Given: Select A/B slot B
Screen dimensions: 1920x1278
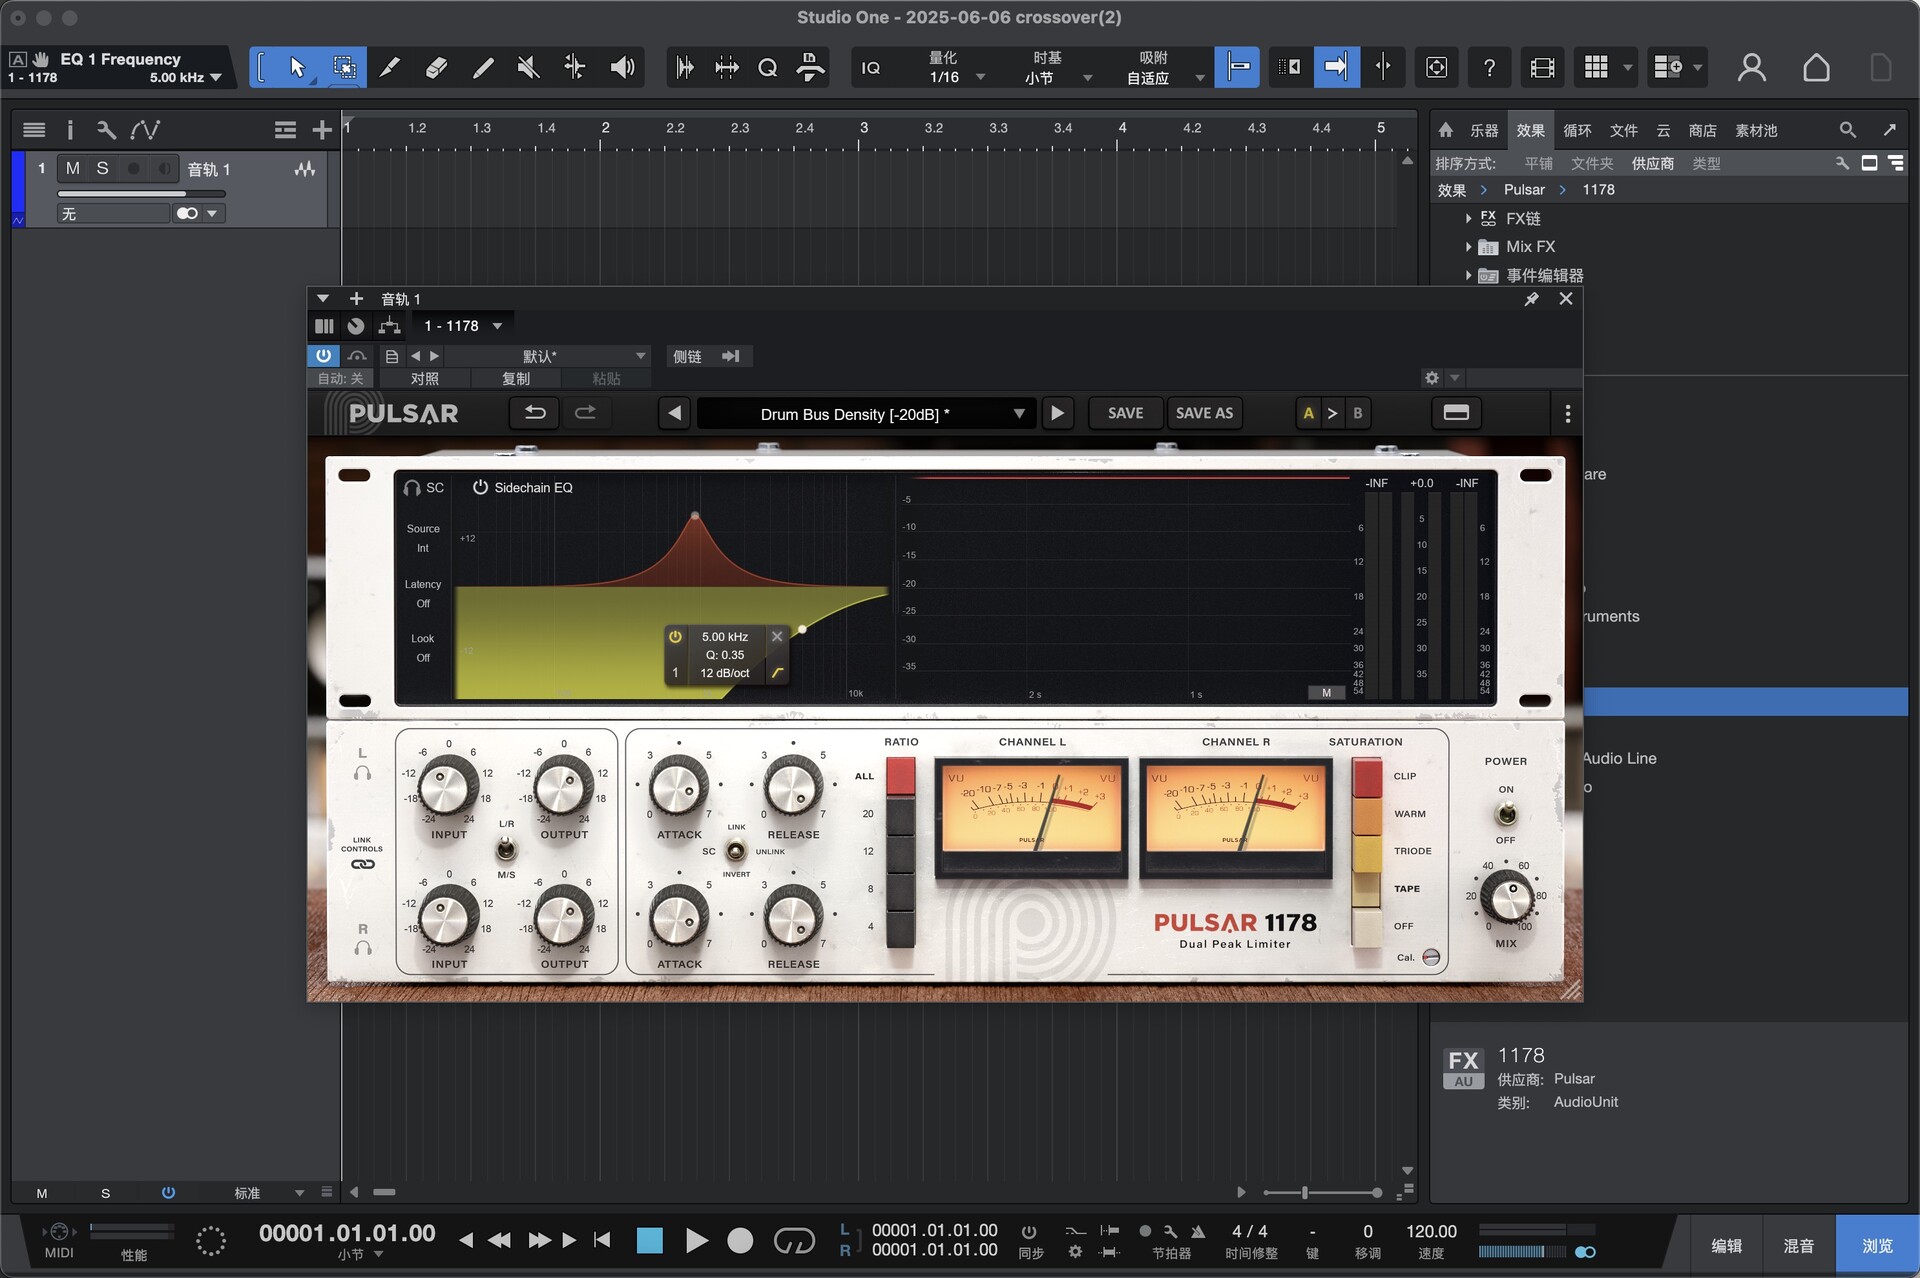Looking at the screenshot, I should [x=1357, y=413].
